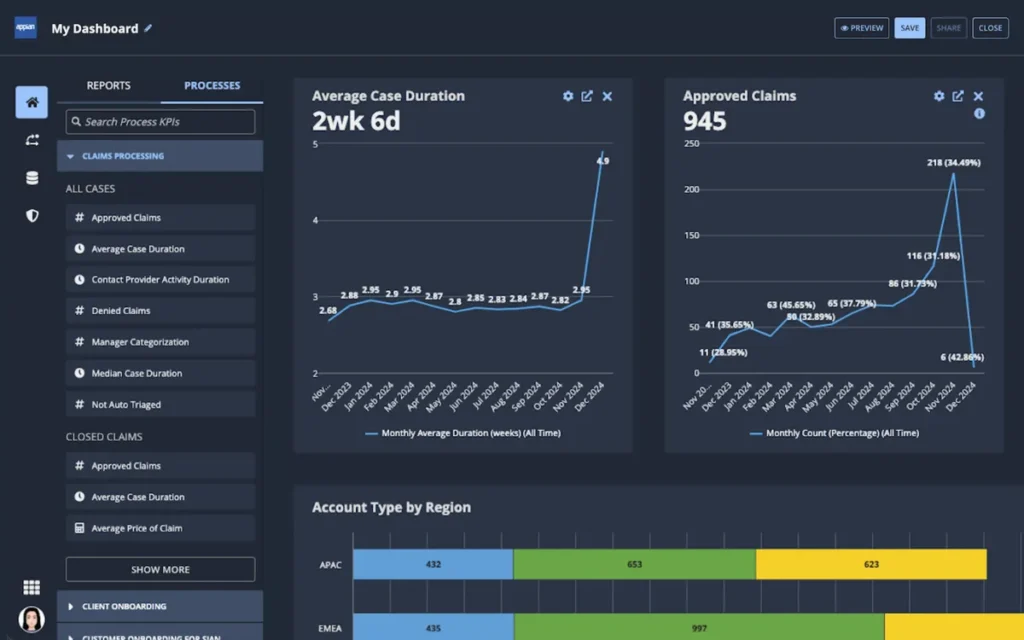This screenshot has height=640, width=1024.
Task: Remove the Average Case Duration chart with X
Action: (x=607, y=96)
